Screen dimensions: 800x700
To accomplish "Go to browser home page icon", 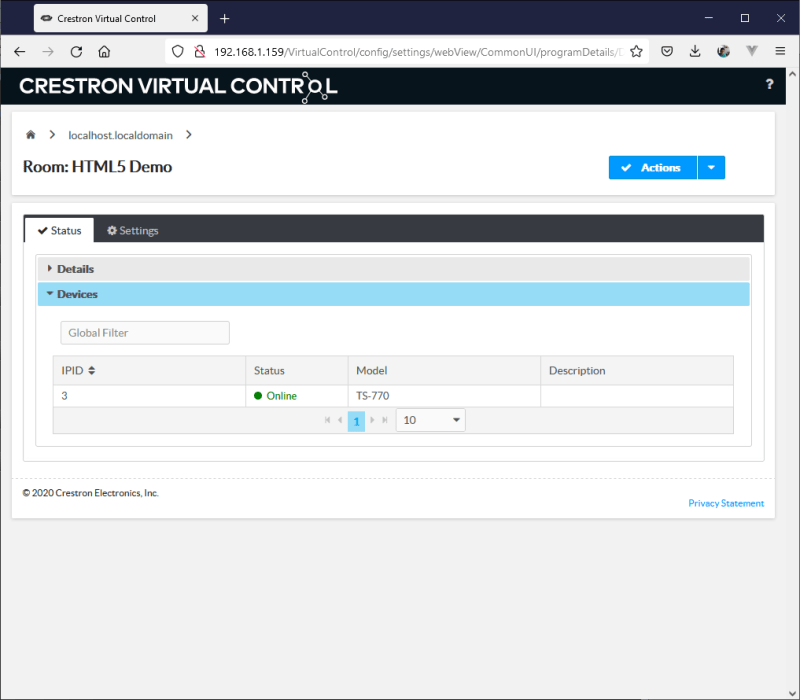I will coord(104,52).
